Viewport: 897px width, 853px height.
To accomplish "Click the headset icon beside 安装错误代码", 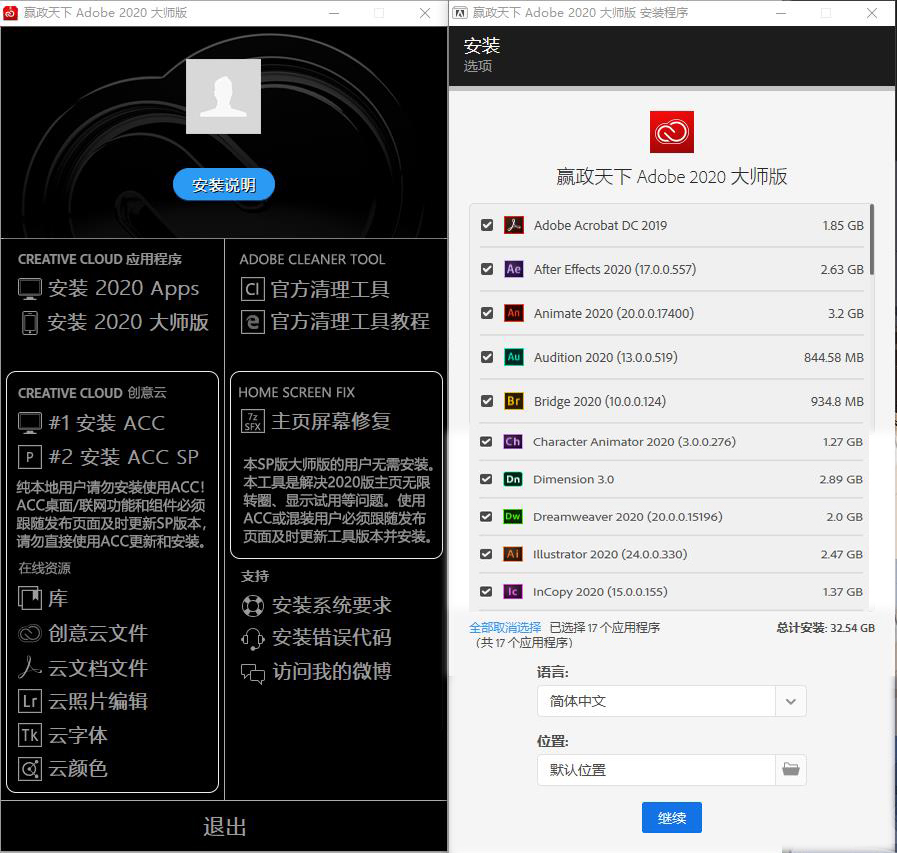I will [x=253, y=638].
